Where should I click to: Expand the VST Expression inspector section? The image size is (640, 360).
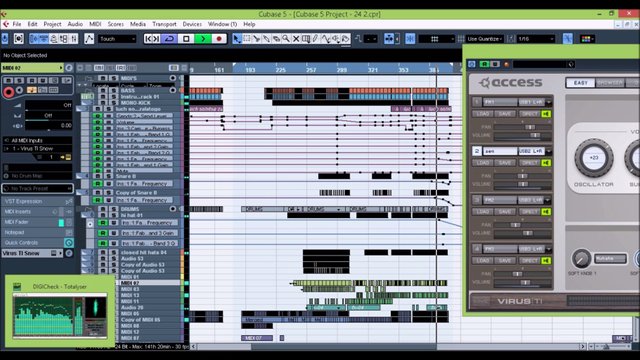[37, 201]
